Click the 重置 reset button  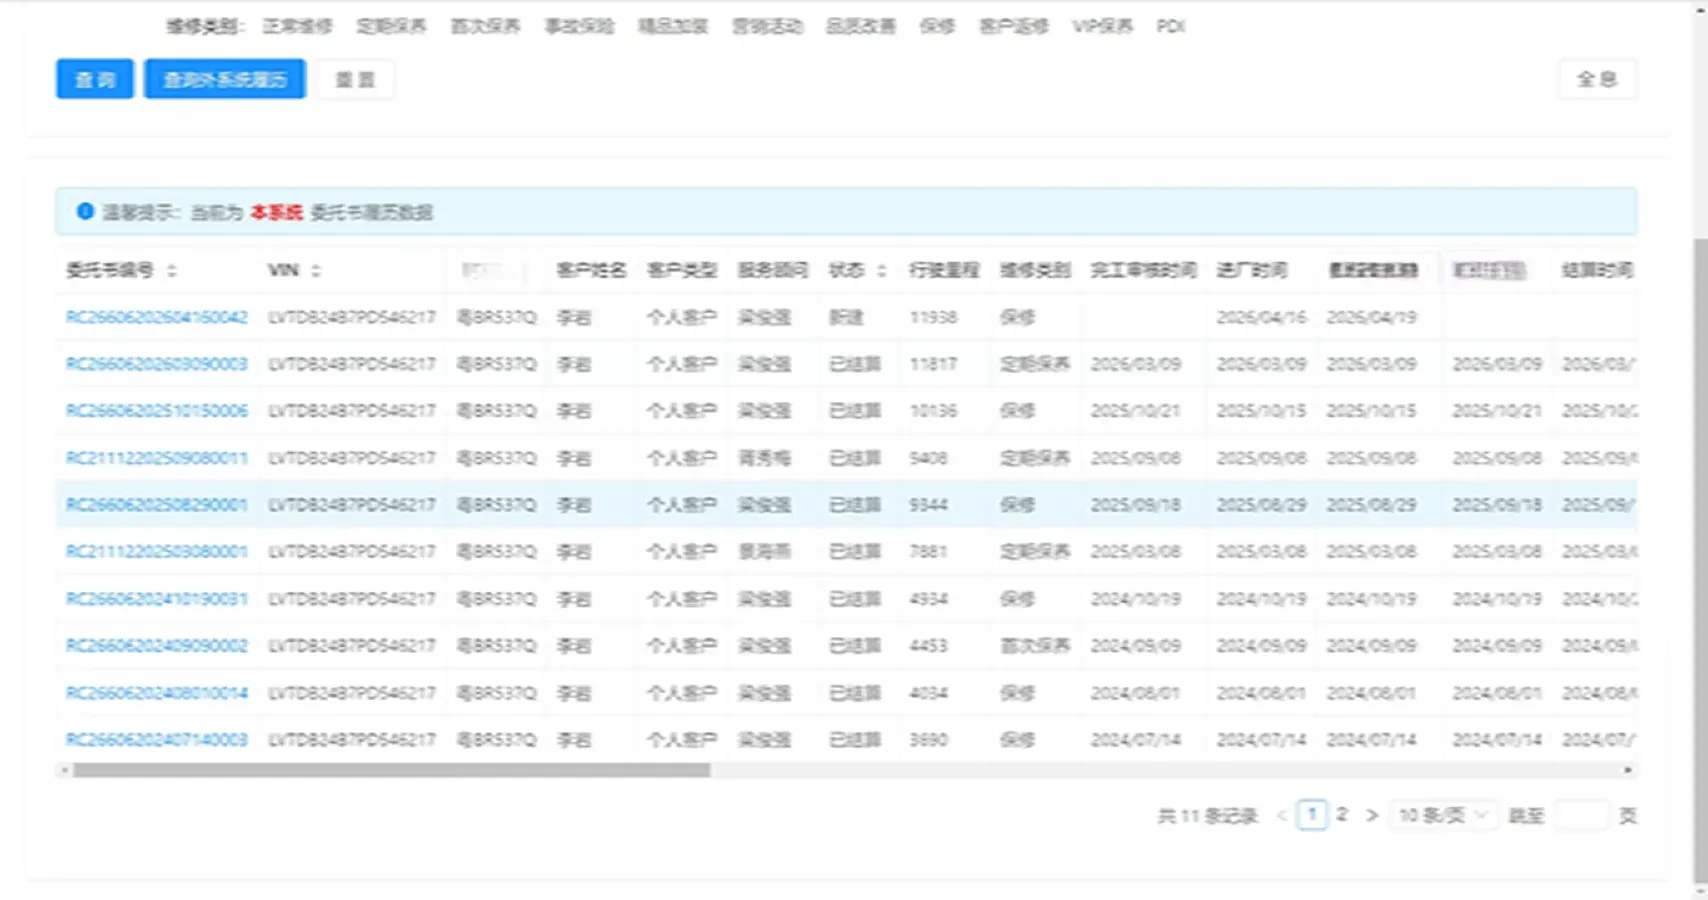[355, 78]
